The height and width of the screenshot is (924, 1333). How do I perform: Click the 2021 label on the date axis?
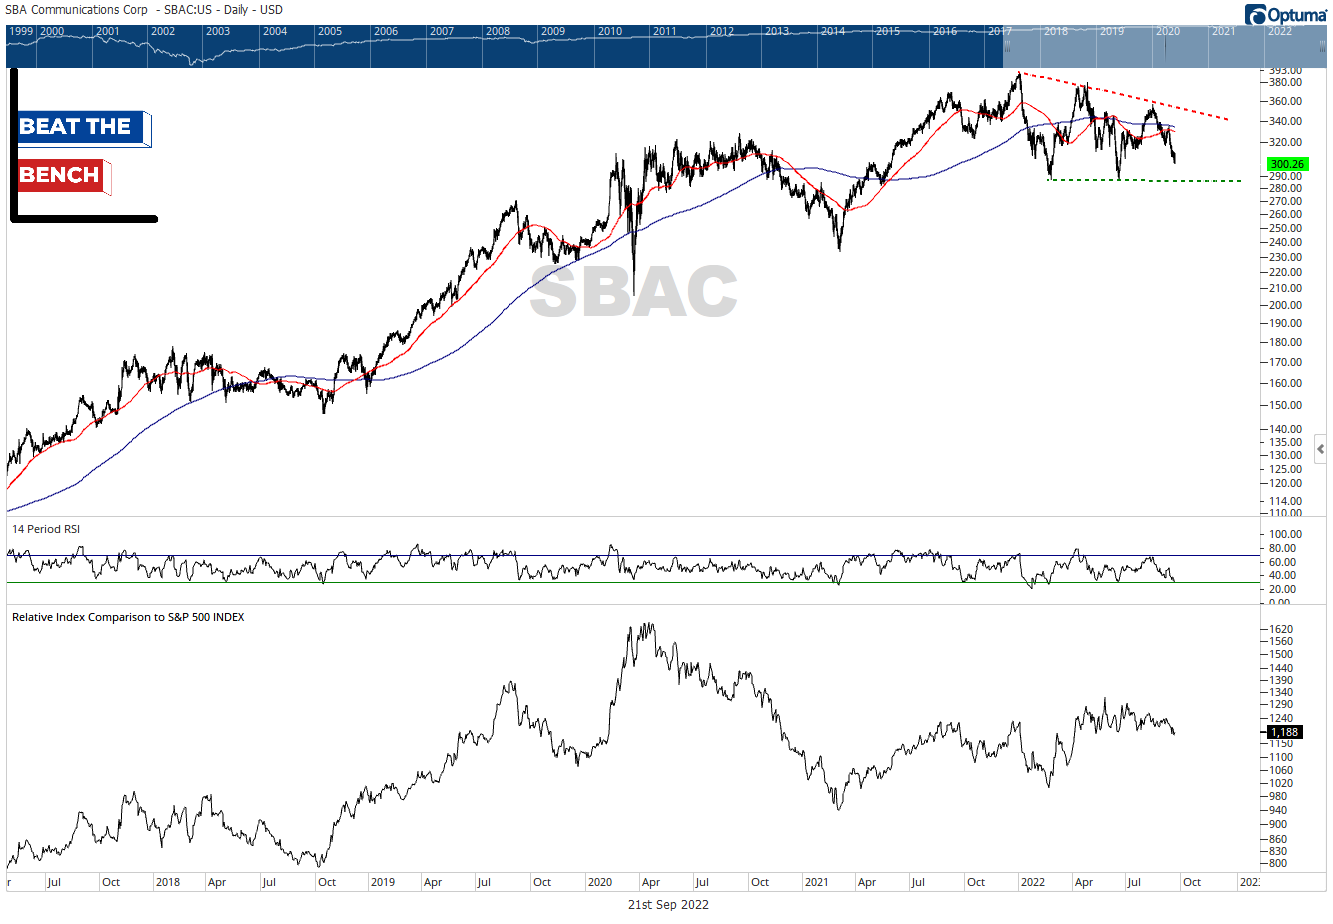point(817,882)
